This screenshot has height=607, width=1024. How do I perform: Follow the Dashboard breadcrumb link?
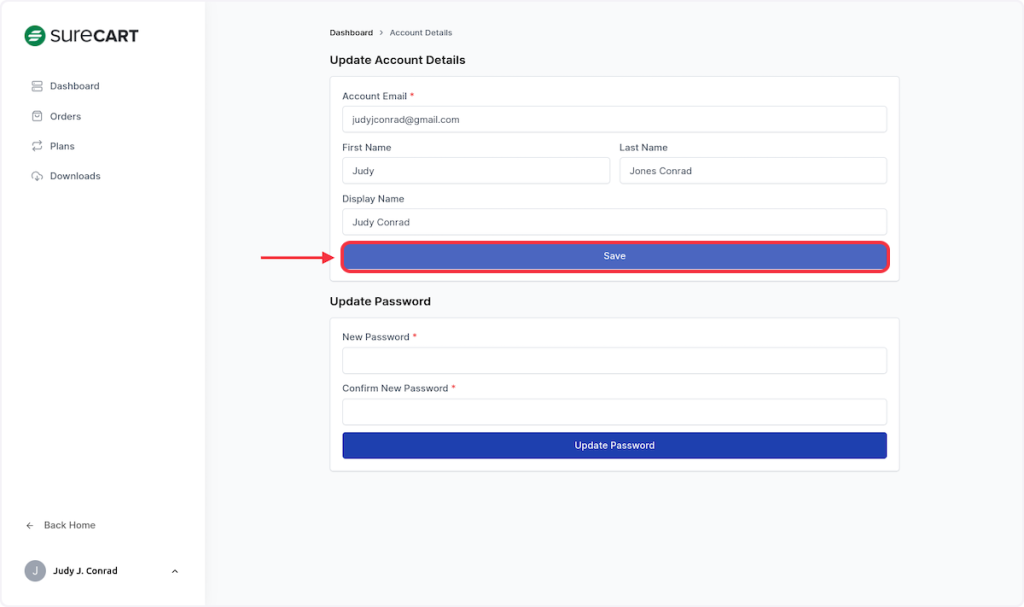point(351,33)
